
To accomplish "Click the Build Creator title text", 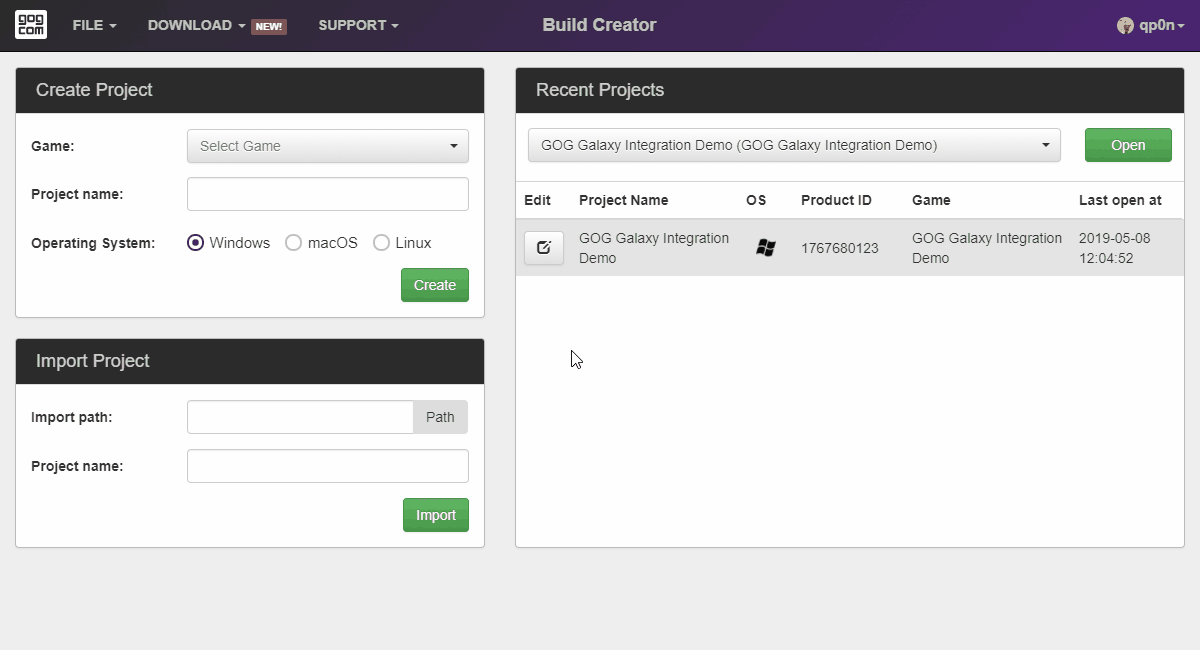I will click(599, 25).
